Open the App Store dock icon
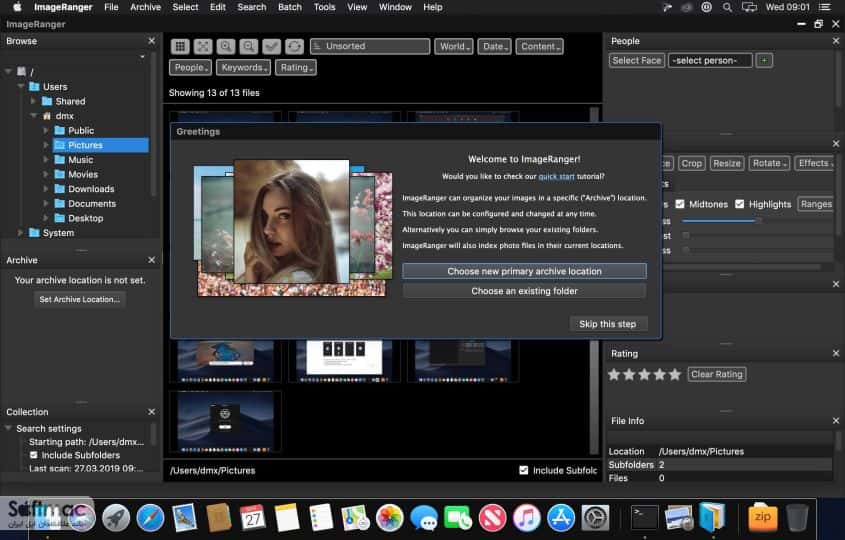Viewport: 845px width, 540px height. 561,518
